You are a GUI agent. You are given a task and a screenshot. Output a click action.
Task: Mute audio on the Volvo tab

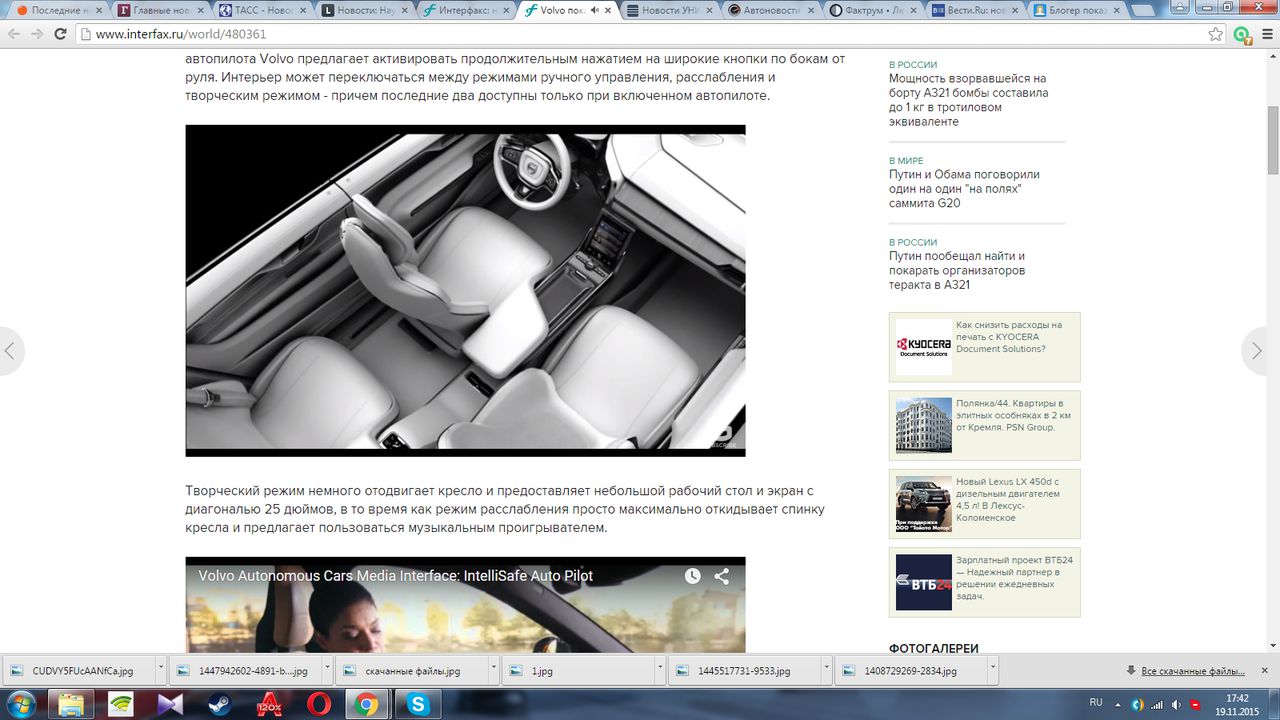(x=594, y=10)
